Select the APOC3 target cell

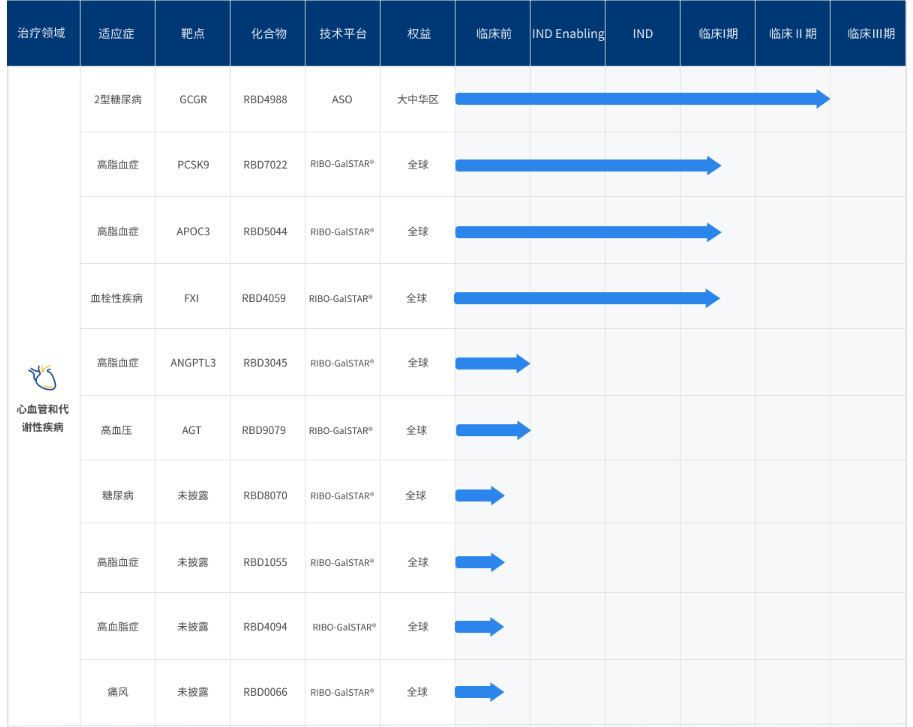[193, 232]
